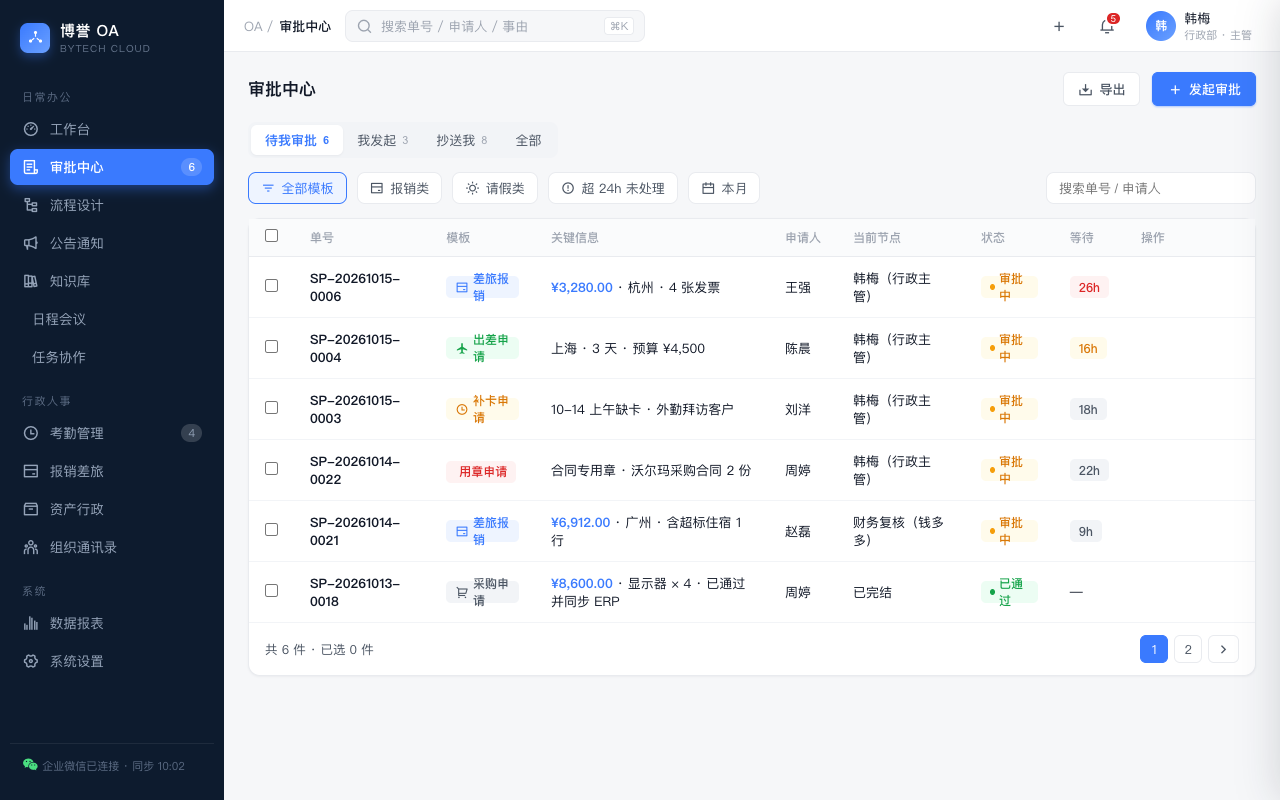
Task: Open 报销差旅 sidebar entry
Action: [x=112, y=471]
